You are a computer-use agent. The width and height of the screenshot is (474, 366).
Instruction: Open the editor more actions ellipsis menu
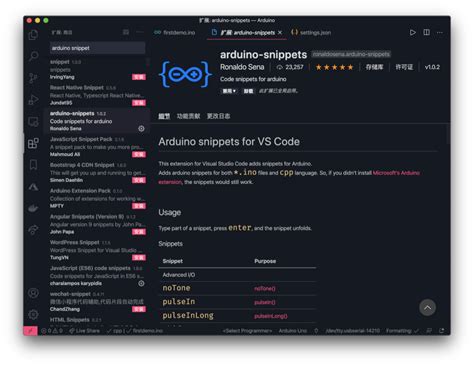click(x=440, y=32)
